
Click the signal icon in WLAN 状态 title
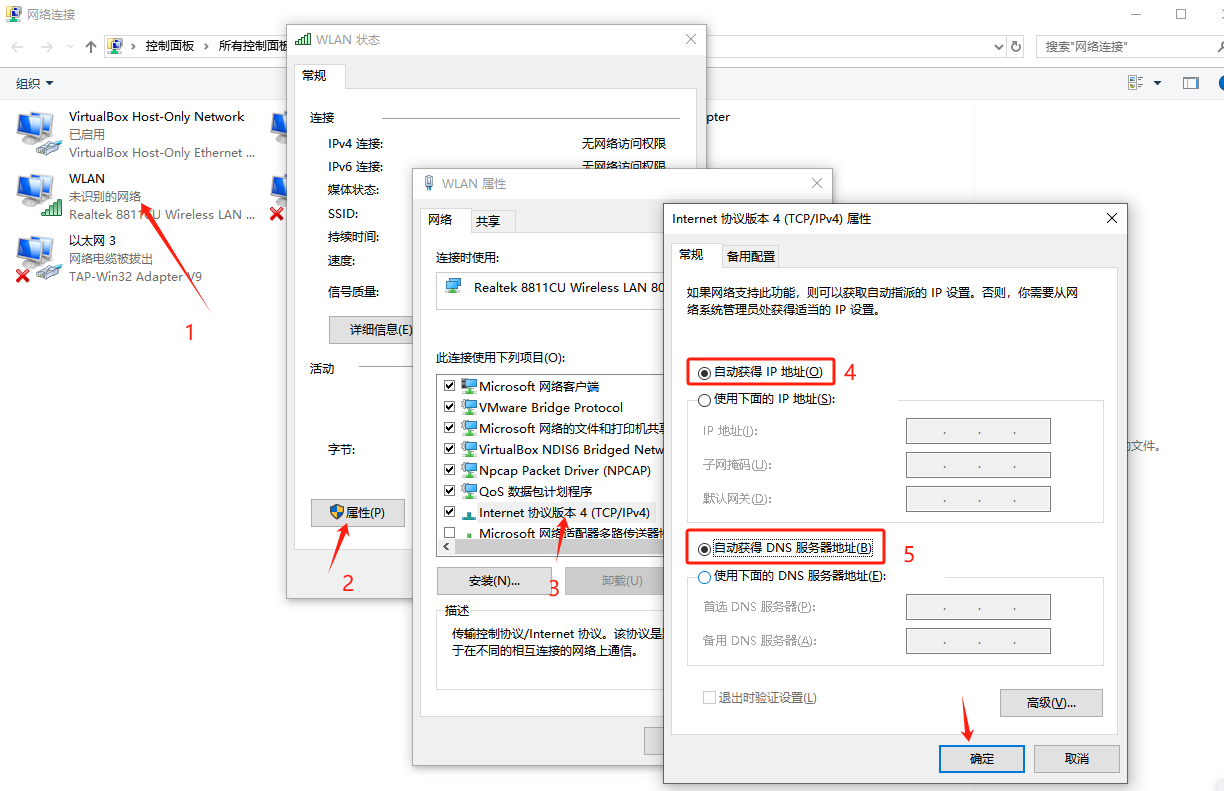tap(303, 39)
